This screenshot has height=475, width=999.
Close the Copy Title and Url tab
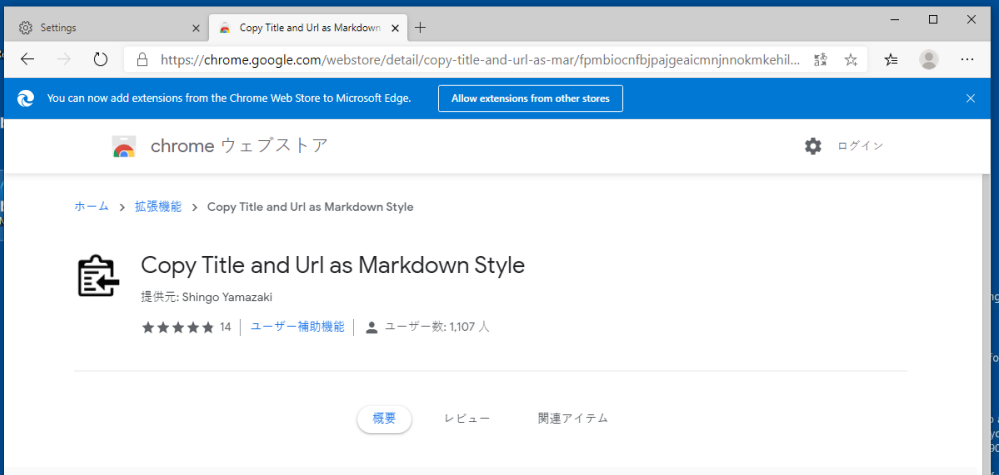click(396, 28)
